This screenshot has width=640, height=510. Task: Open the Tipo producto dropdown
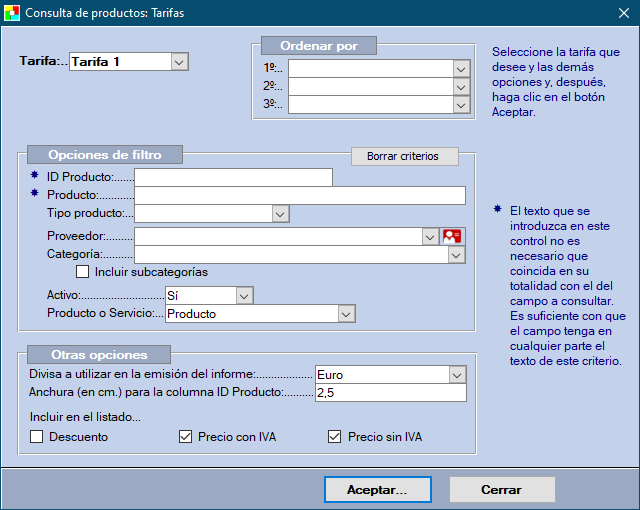pos(280,214)
